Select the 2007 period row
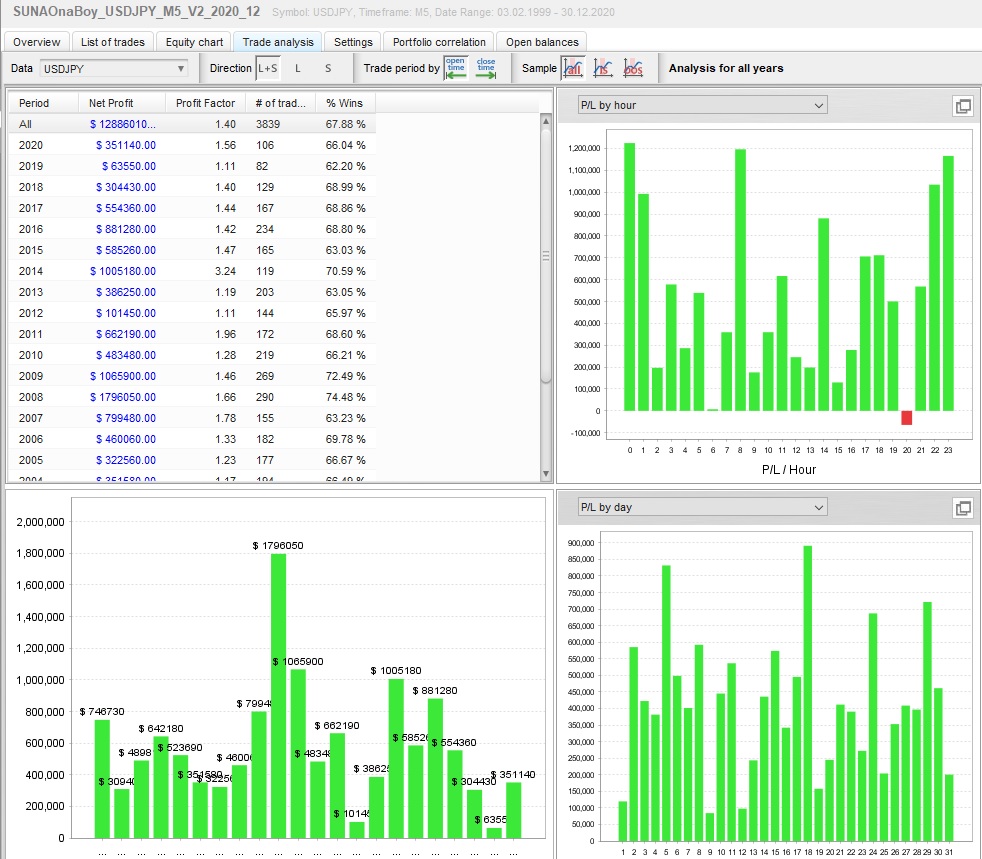The image size is (982, 859). point(192,418)
